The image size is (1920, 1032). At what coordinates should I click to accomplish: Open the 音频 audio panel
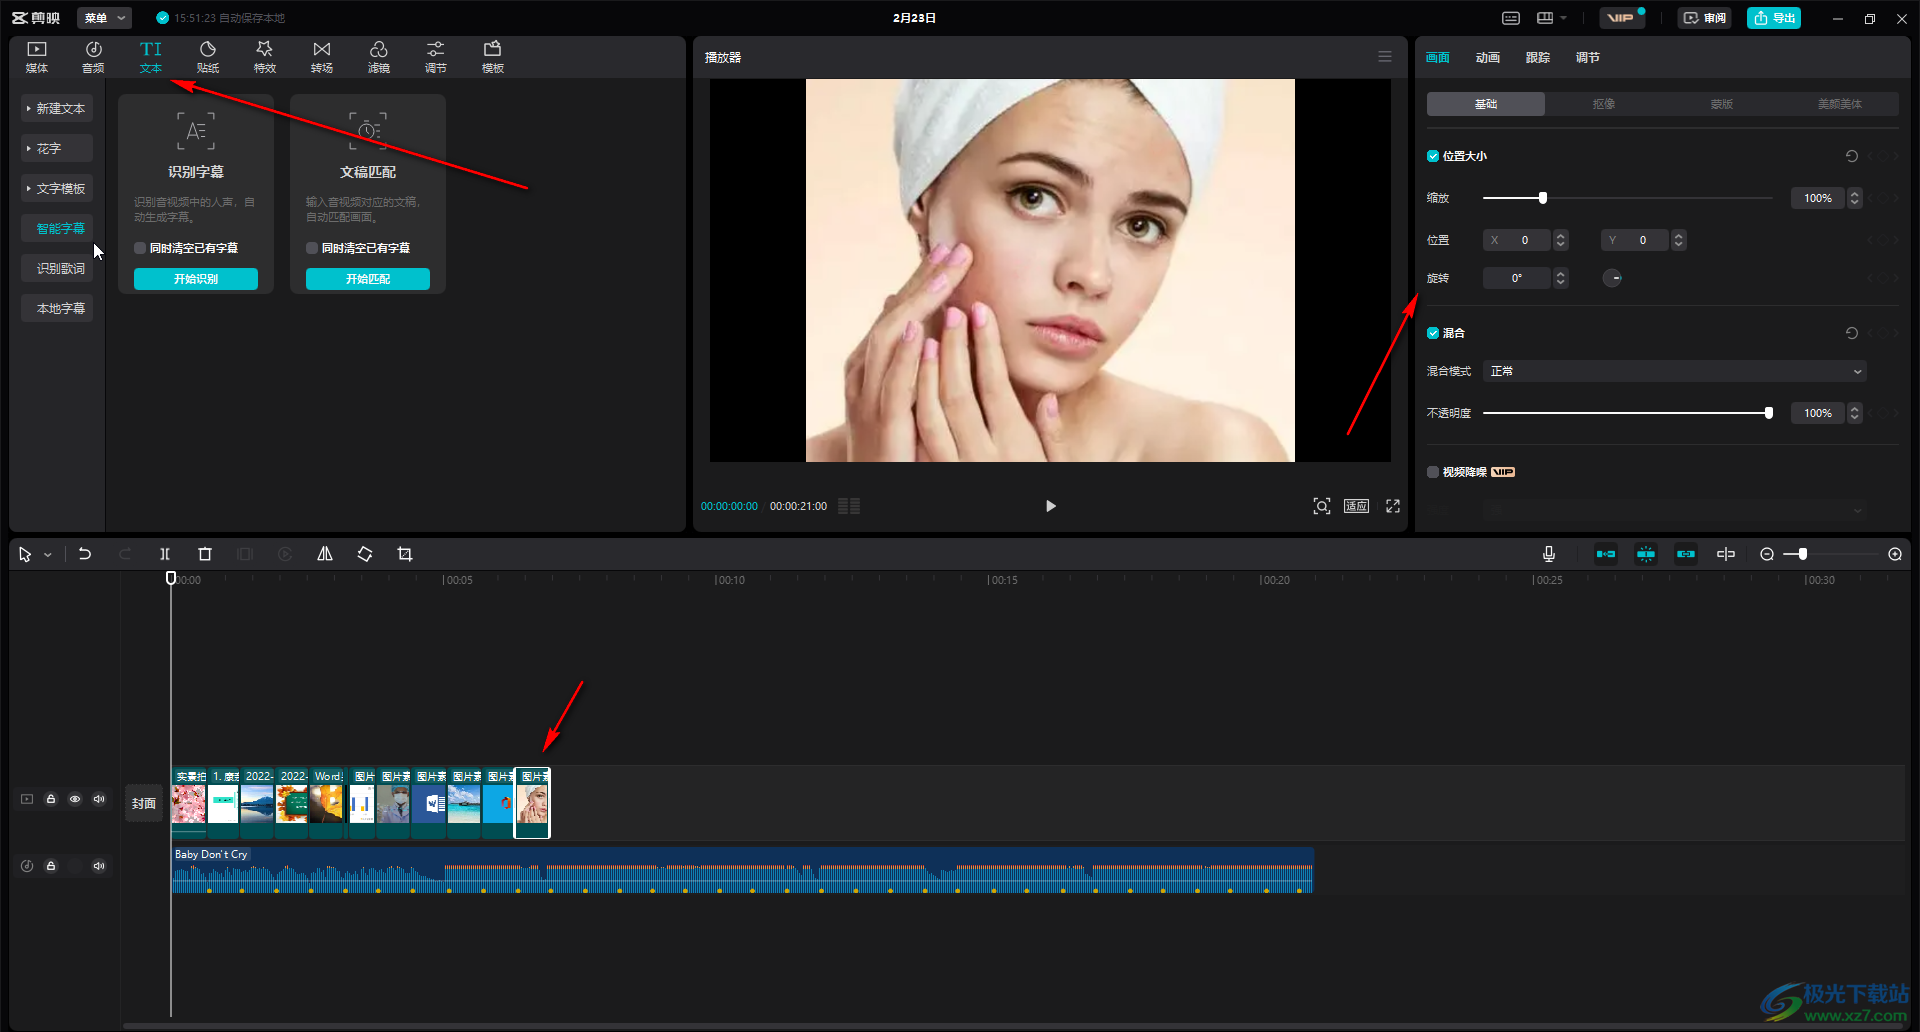pyautogui.click(x=93, y=57)
